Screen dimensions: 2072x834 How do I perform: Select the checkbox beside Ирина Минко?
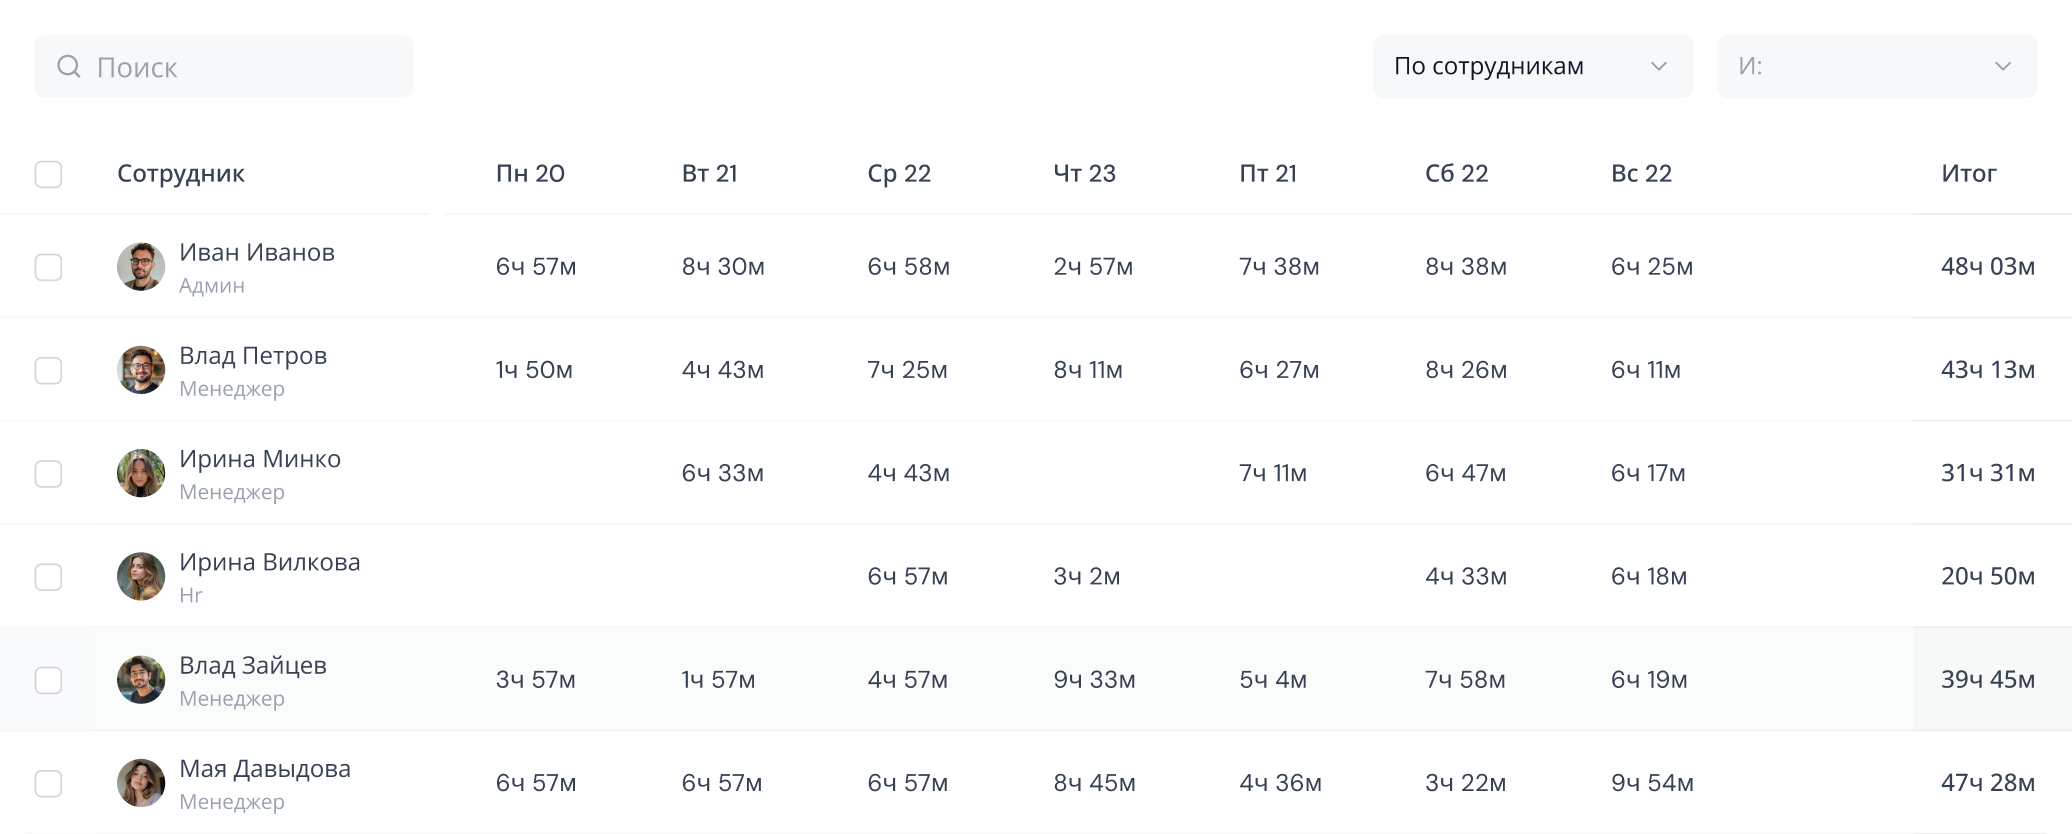48,473
